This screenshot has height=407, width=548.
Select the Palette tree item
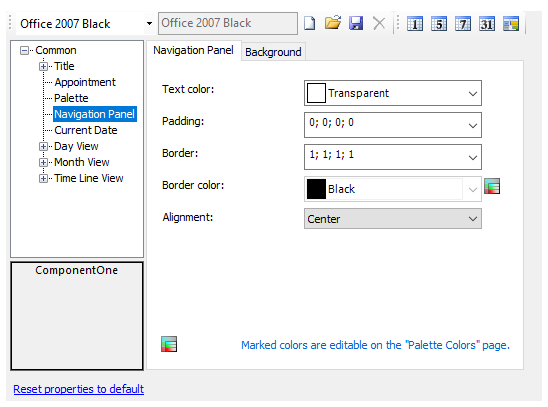(71, 98)
